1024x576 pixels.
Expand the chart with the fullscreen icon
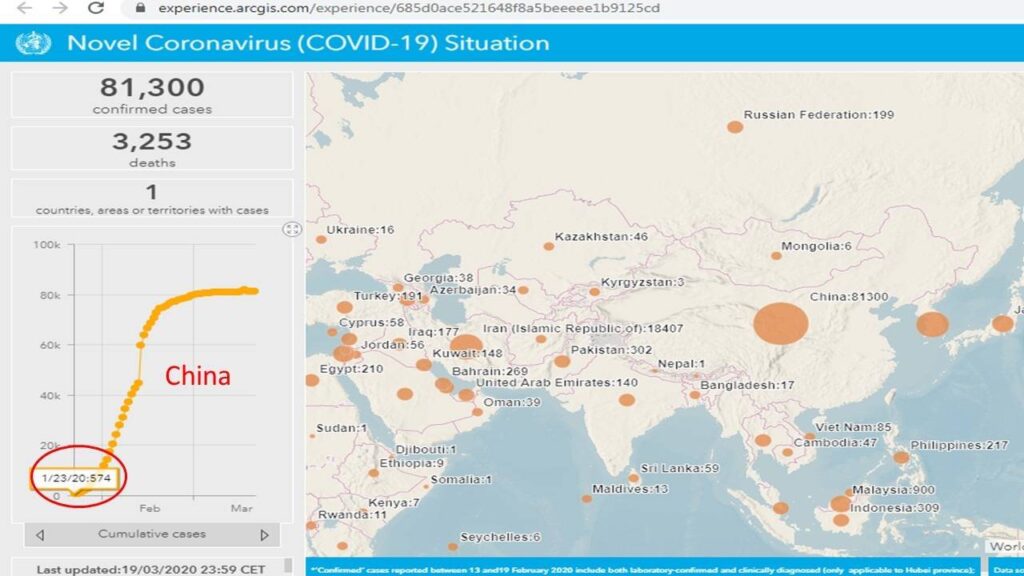pos(292,229)
